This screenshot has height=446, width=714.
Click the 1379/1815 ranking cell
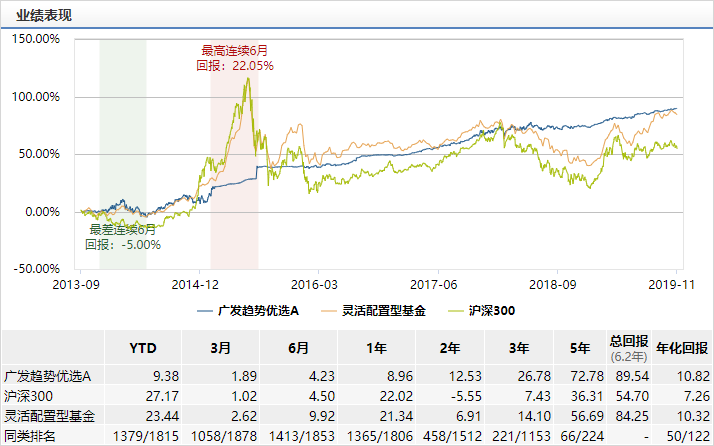(x=146, y=436)
